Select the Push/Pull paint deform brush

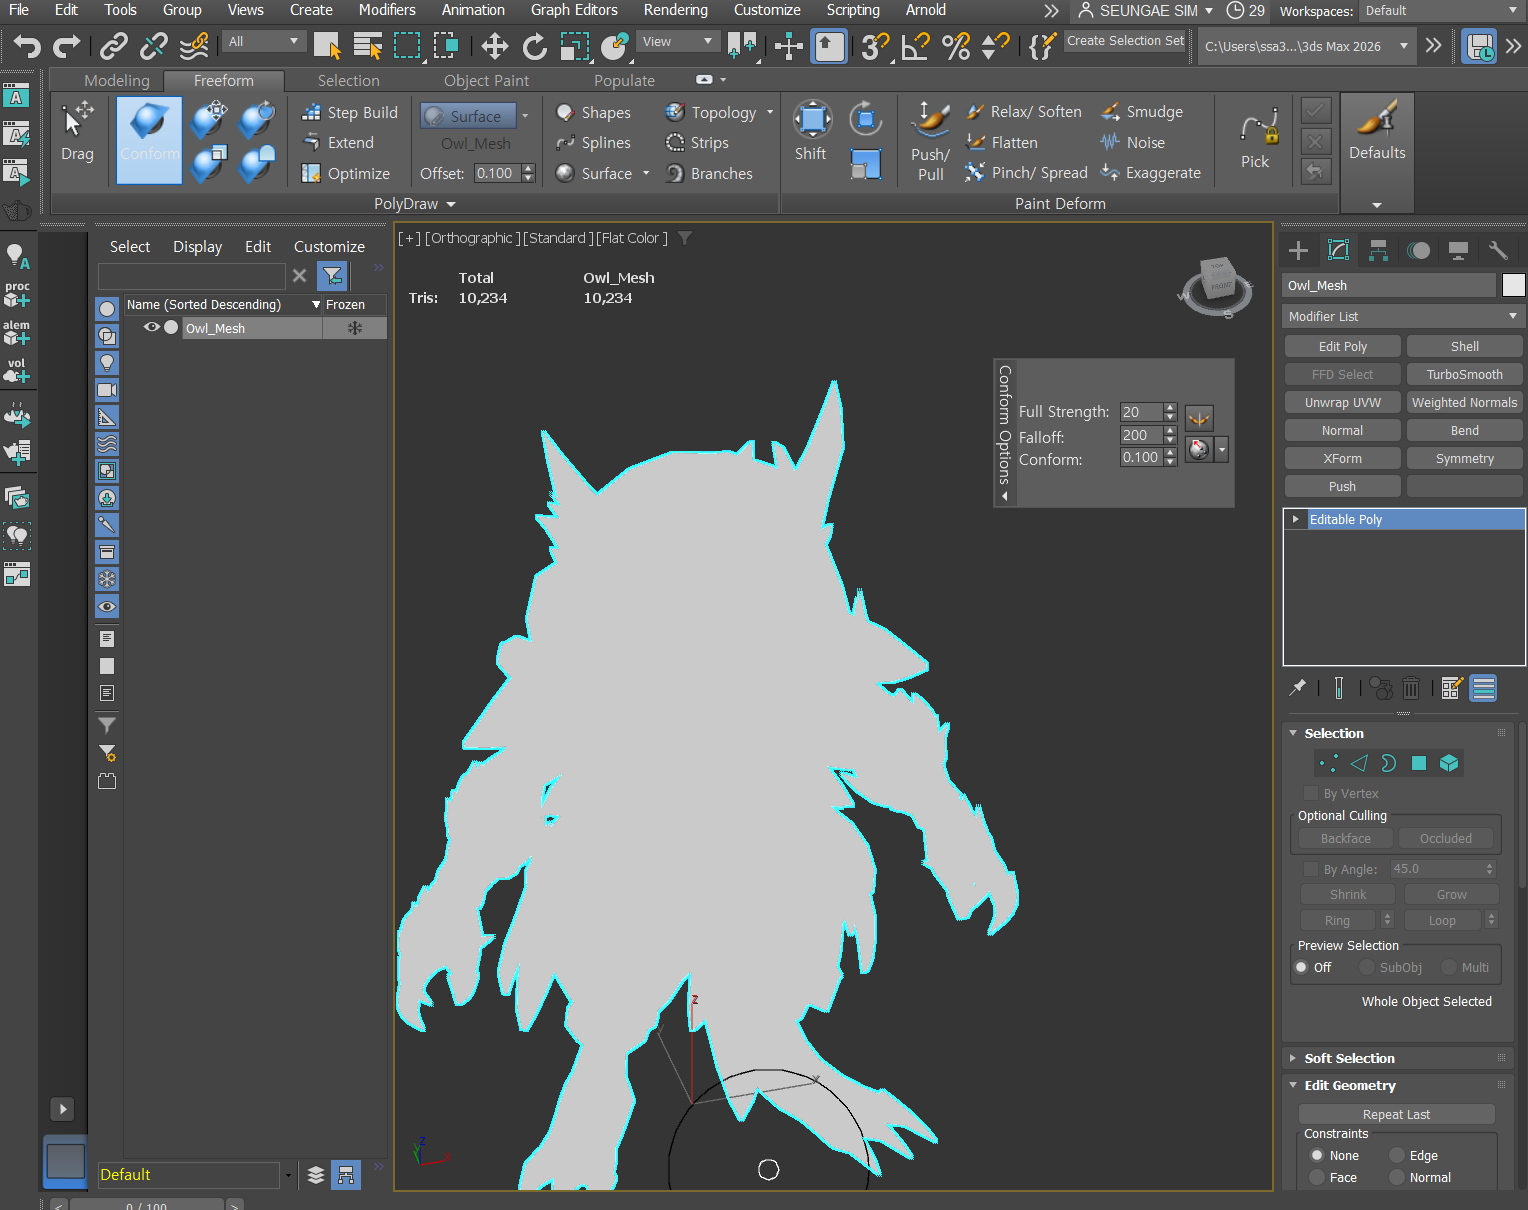tap(931, 140)
